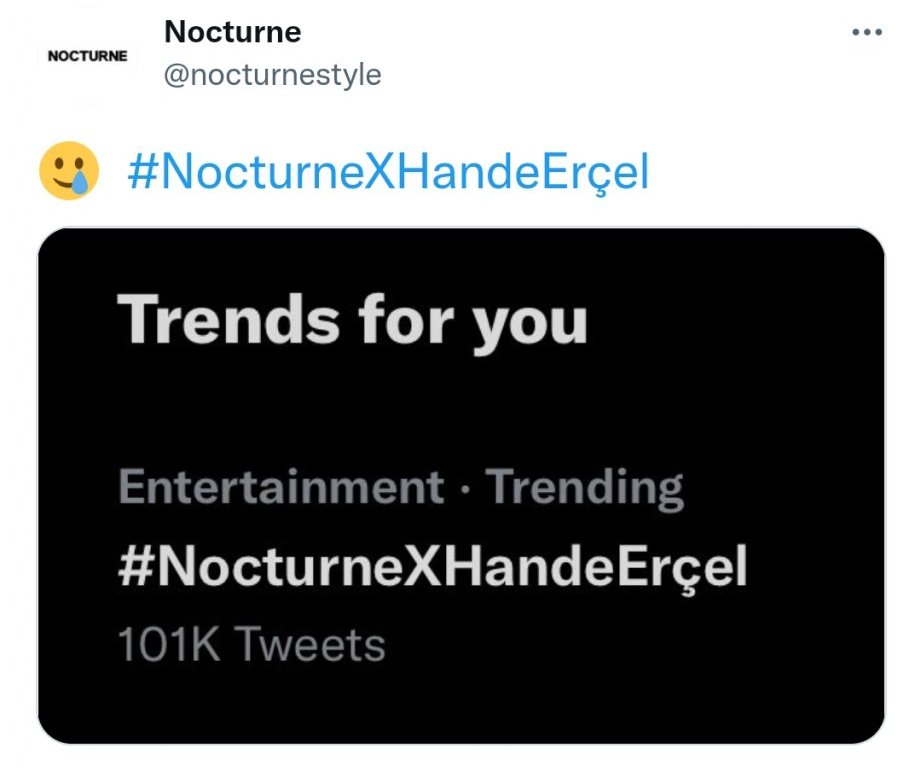Click the Nocturne profile avatar logo

pos(87,56)
